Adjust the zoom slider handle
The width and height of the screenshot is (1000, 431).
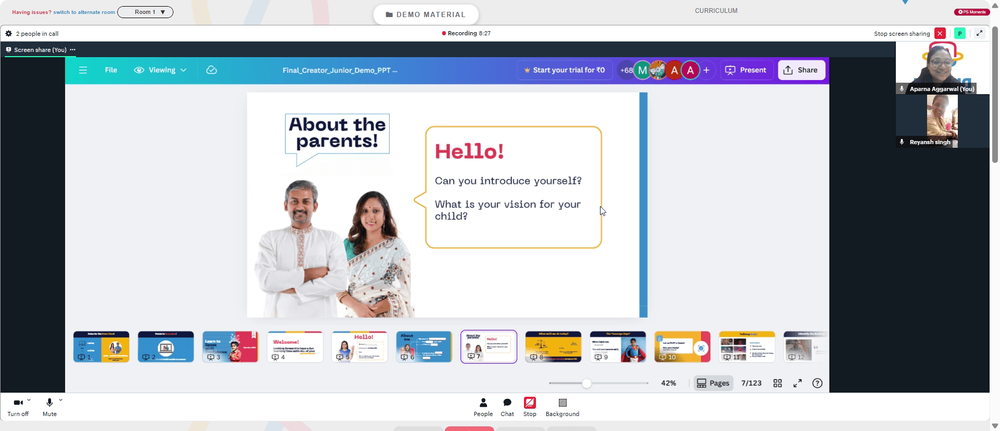click(586, 383)
